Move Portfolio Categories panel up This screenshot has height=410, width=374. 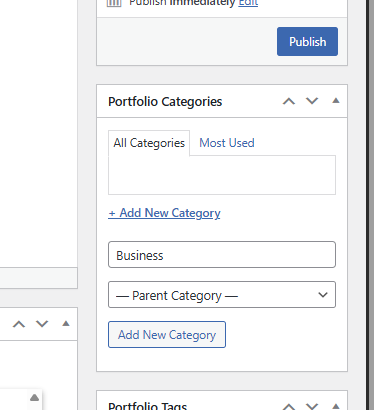click(289, 101)
